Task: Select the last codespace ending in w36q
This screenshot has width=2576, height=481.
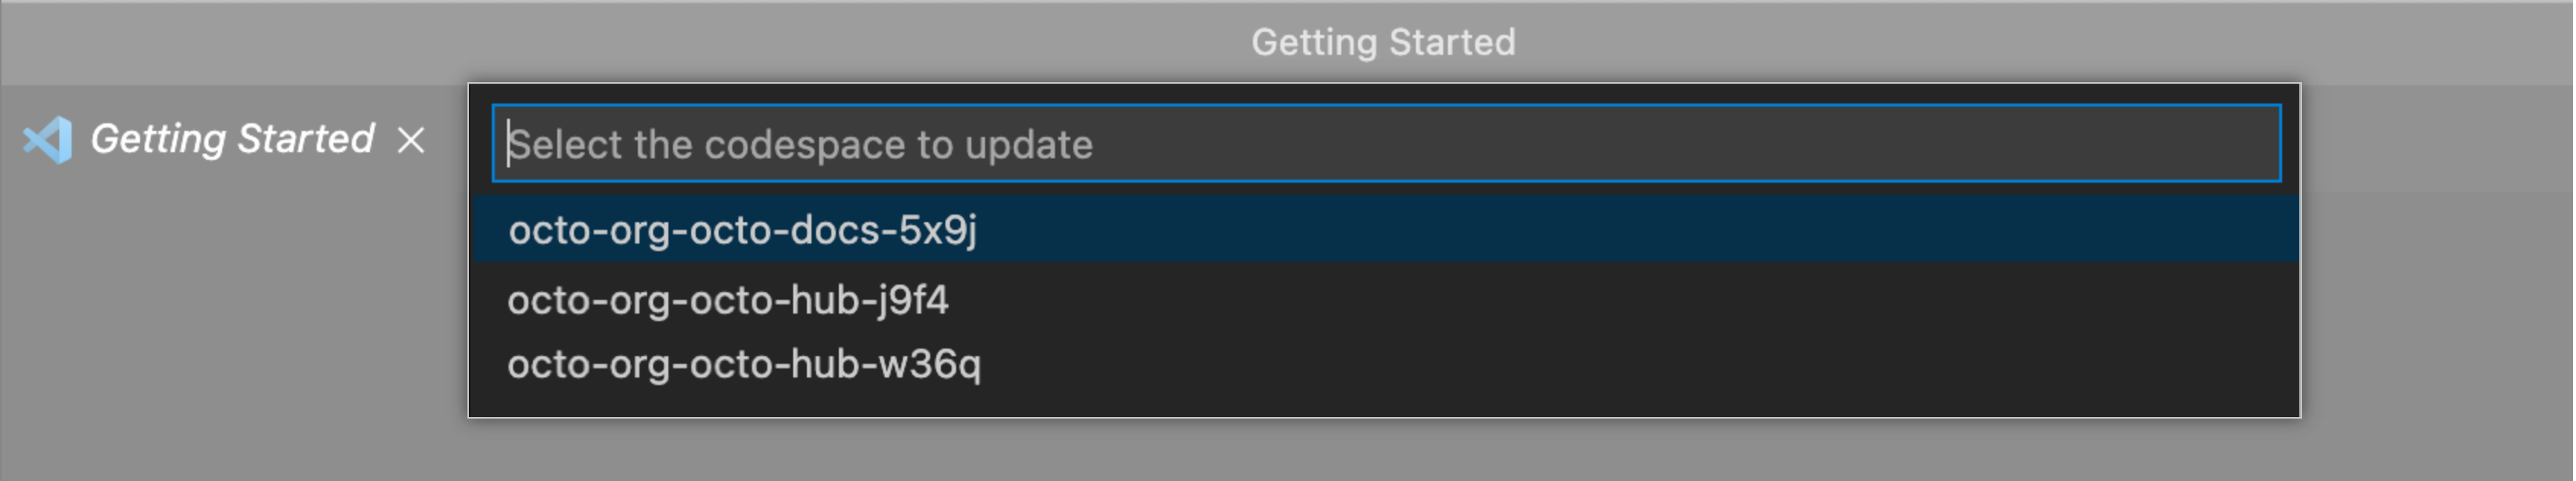Action: [744, 364]
